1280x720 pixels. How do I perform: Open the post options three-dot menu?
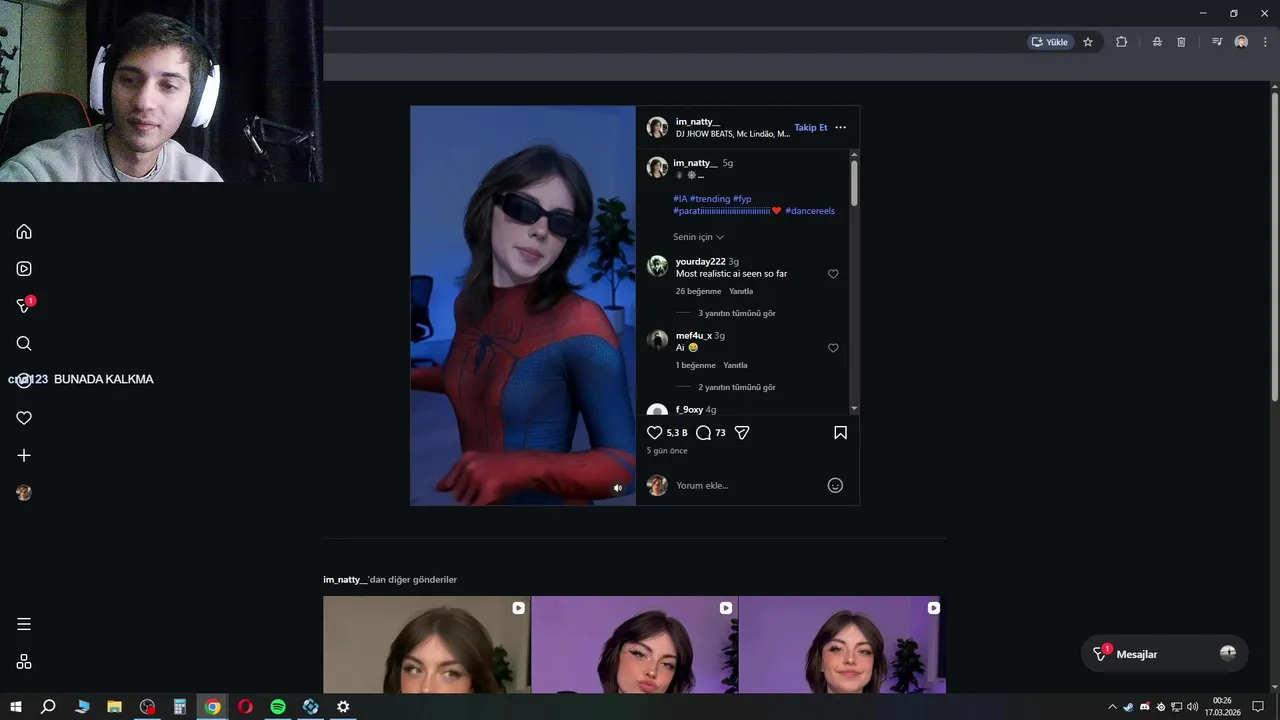840,128
